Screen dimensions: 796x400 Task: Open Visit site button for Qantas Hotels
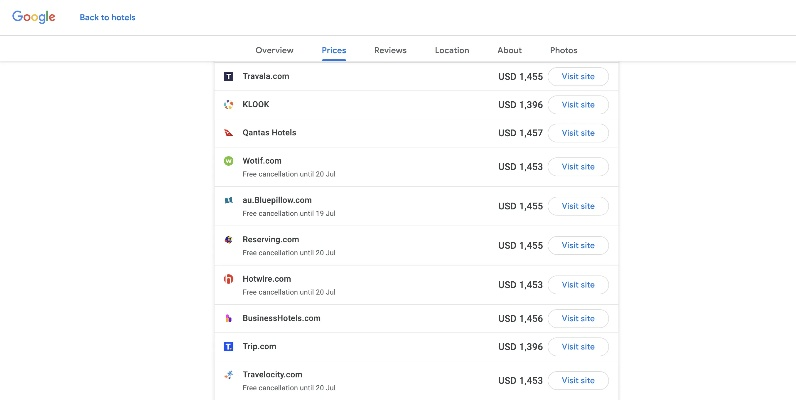coord(578,133)
